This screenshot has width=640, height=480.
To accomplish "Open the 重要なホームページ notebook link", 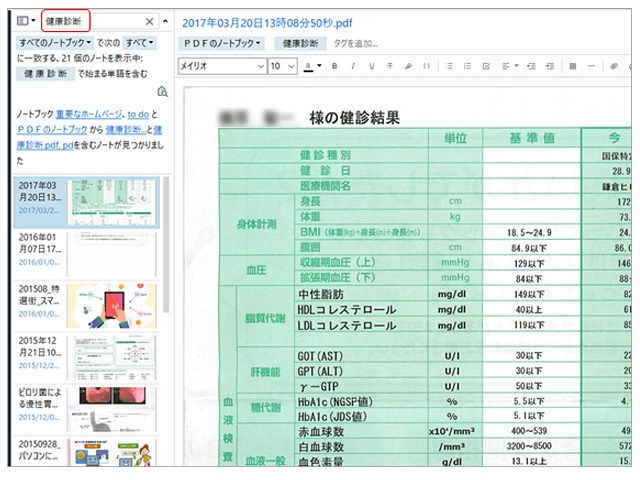I will coord(89,114).
